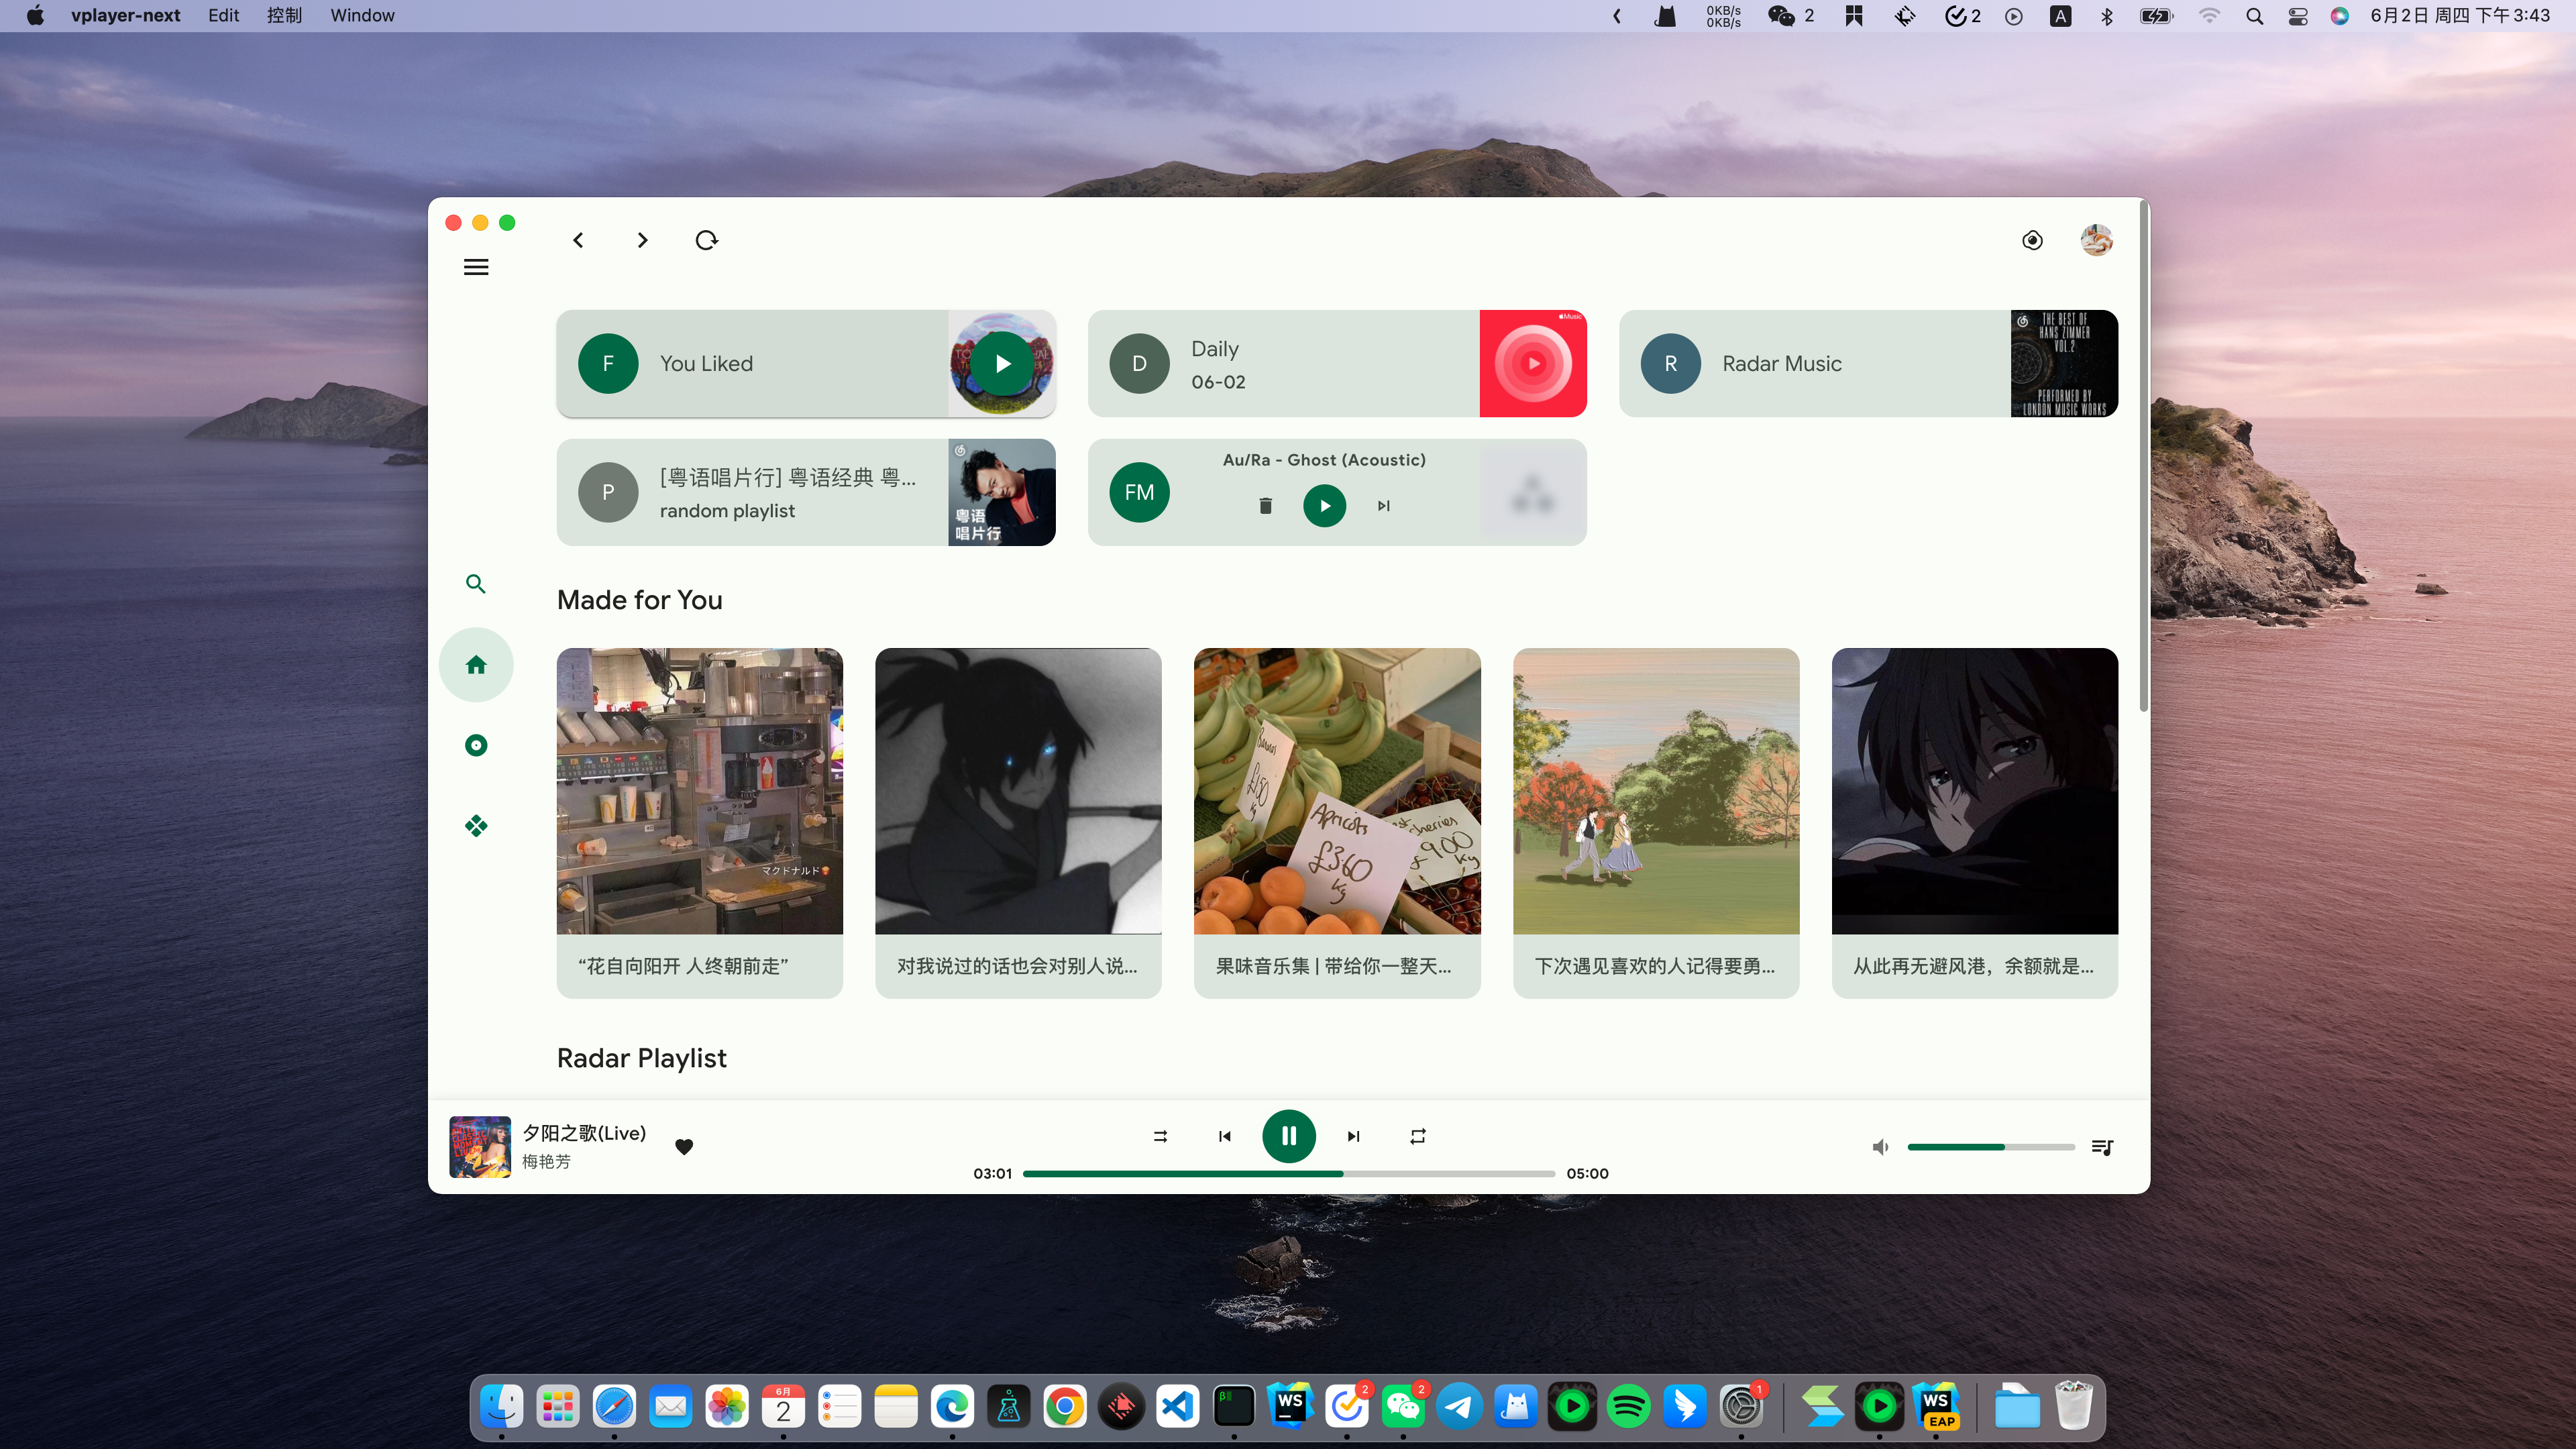Select the Home sidebar icon
Viewport: 2576px width, 1449px height.
pos(476,665)
